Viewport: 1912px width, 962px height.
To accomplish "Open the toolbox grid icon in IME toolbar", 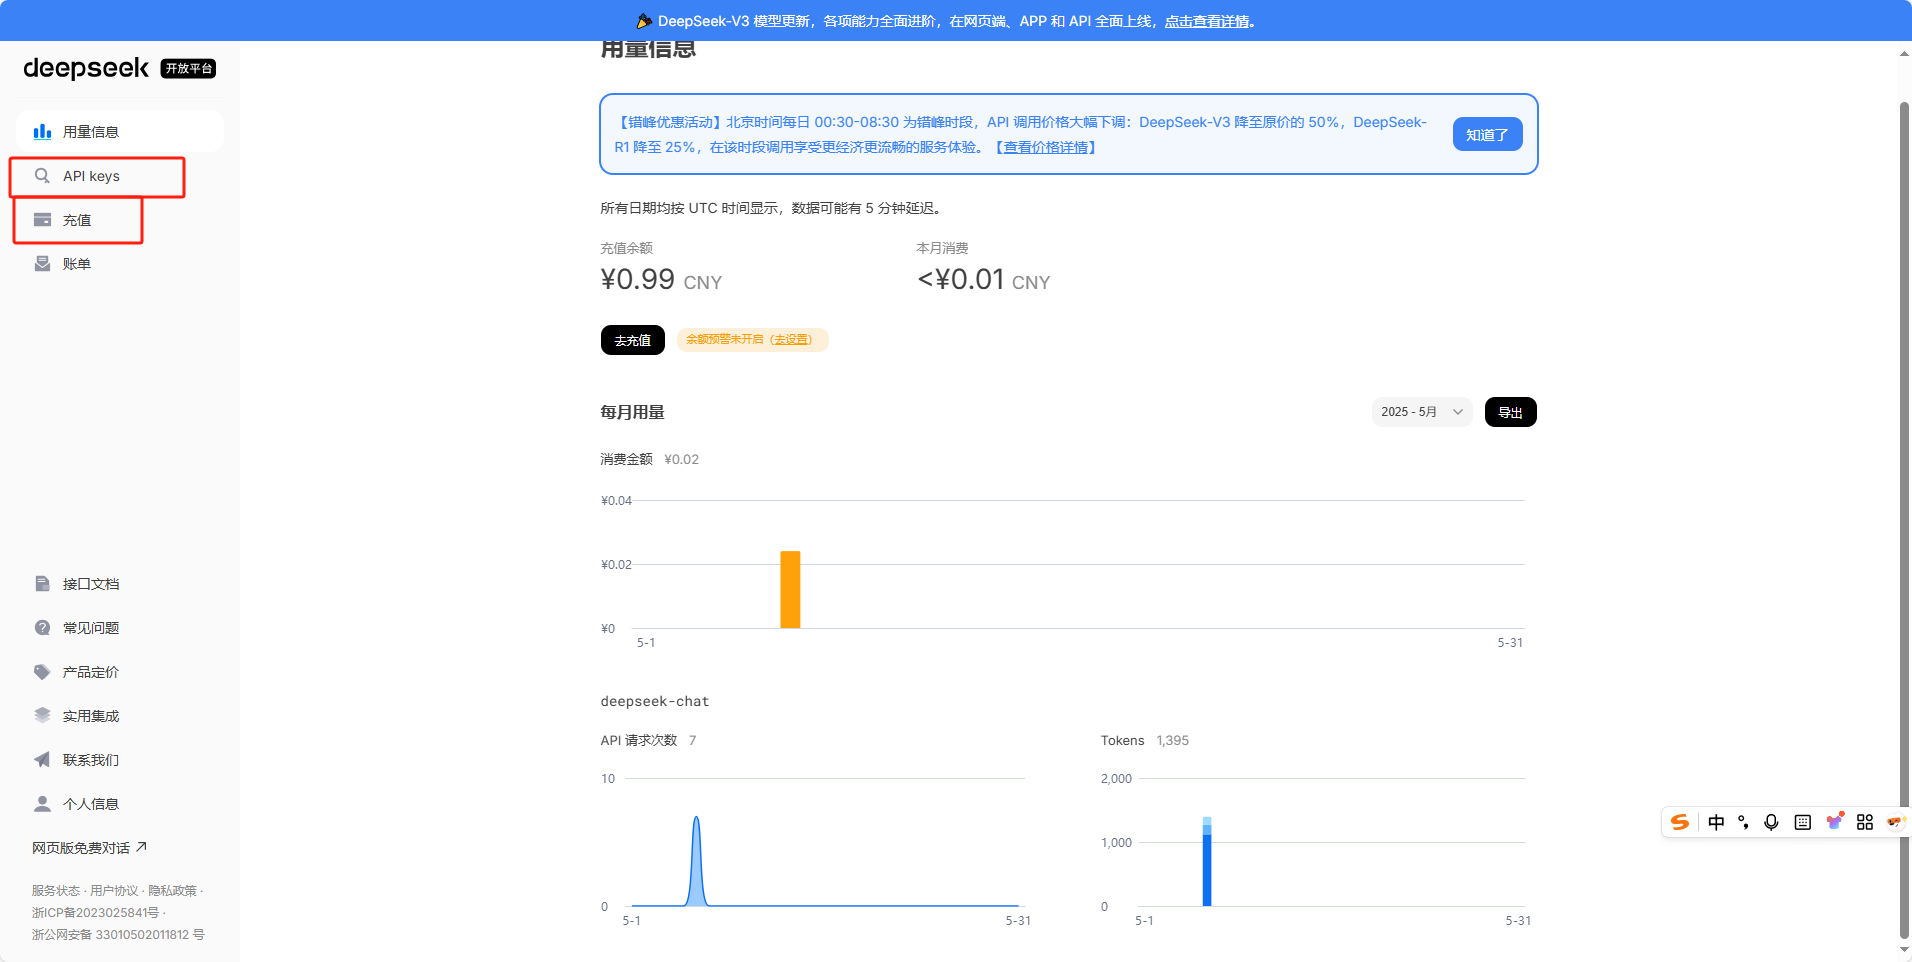I will [x=1865, y=822].
